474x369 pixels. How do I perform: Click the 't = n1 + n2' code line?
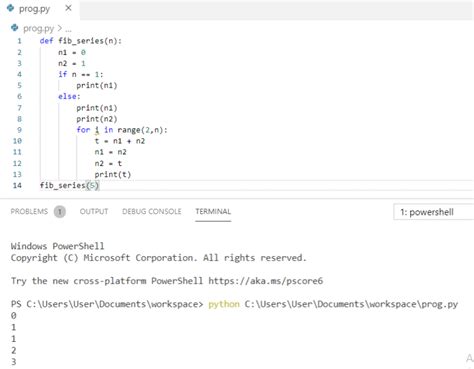120,141
